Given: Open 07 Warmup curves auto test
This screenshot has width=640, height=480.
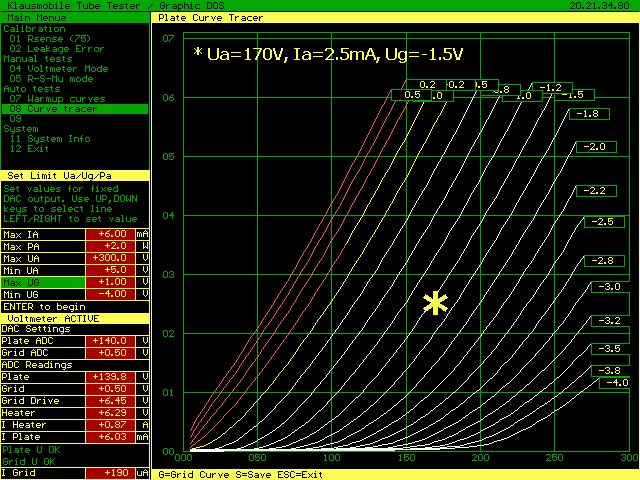Looking at the screenshot, I should 57,99.
